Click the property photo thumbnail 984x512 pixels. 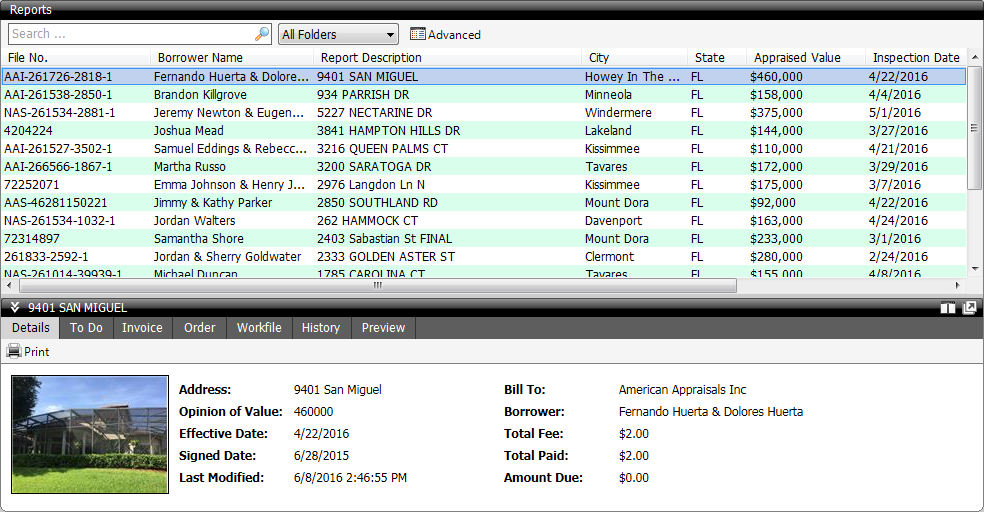click(90, 434)
